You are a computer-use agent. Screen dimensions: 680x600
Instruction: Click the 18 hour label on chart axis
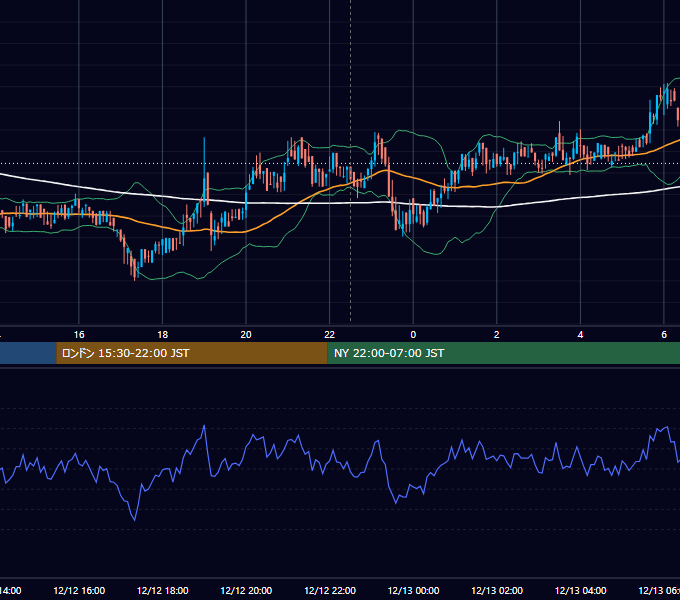pos(163,335)
